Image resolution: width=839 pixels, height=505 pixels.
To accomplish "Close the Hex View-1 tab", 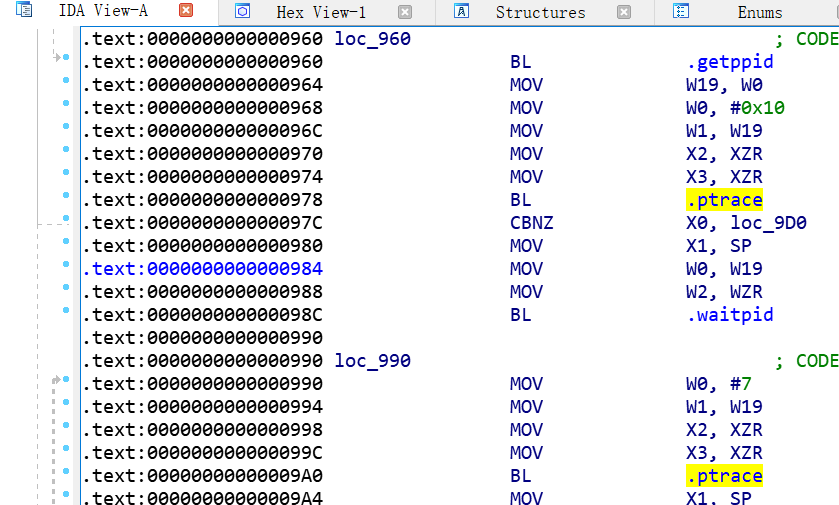I will 405,12.
